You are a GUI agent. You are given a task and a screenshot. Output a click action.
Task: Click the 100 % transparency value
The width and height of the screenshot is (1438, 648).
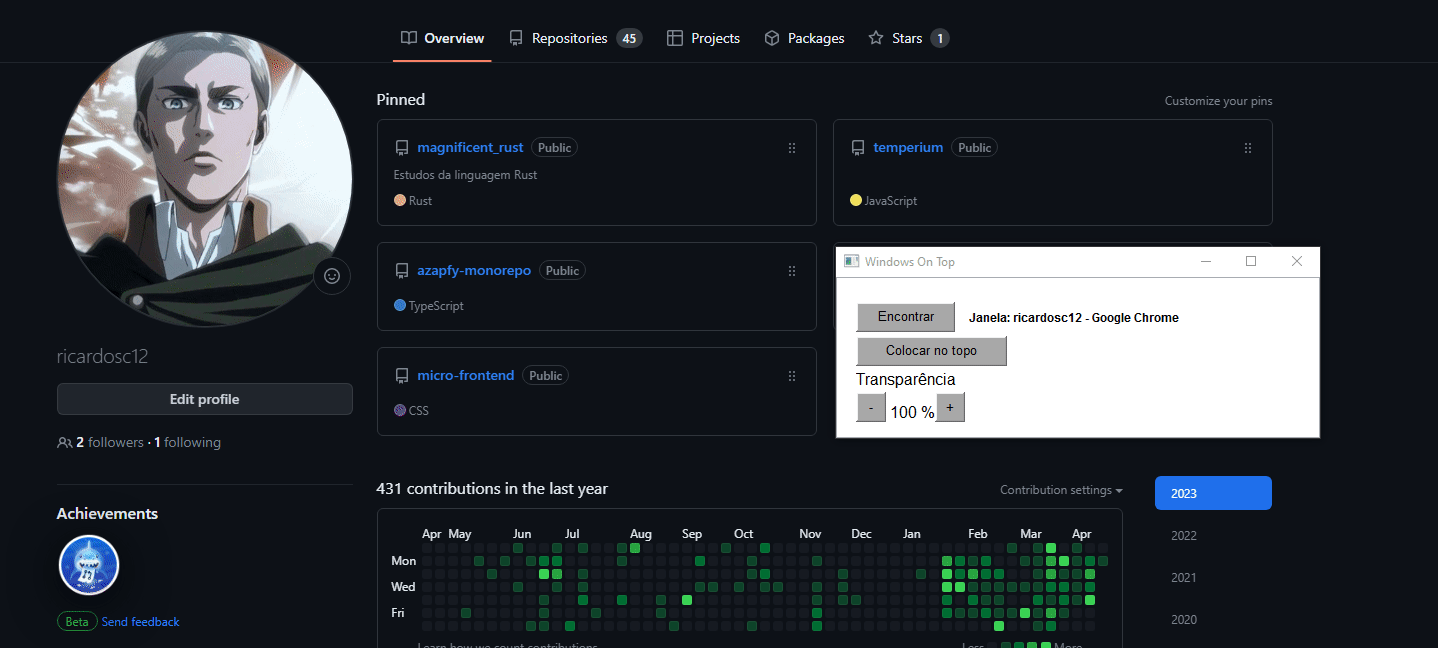click(x=912, y=412)
